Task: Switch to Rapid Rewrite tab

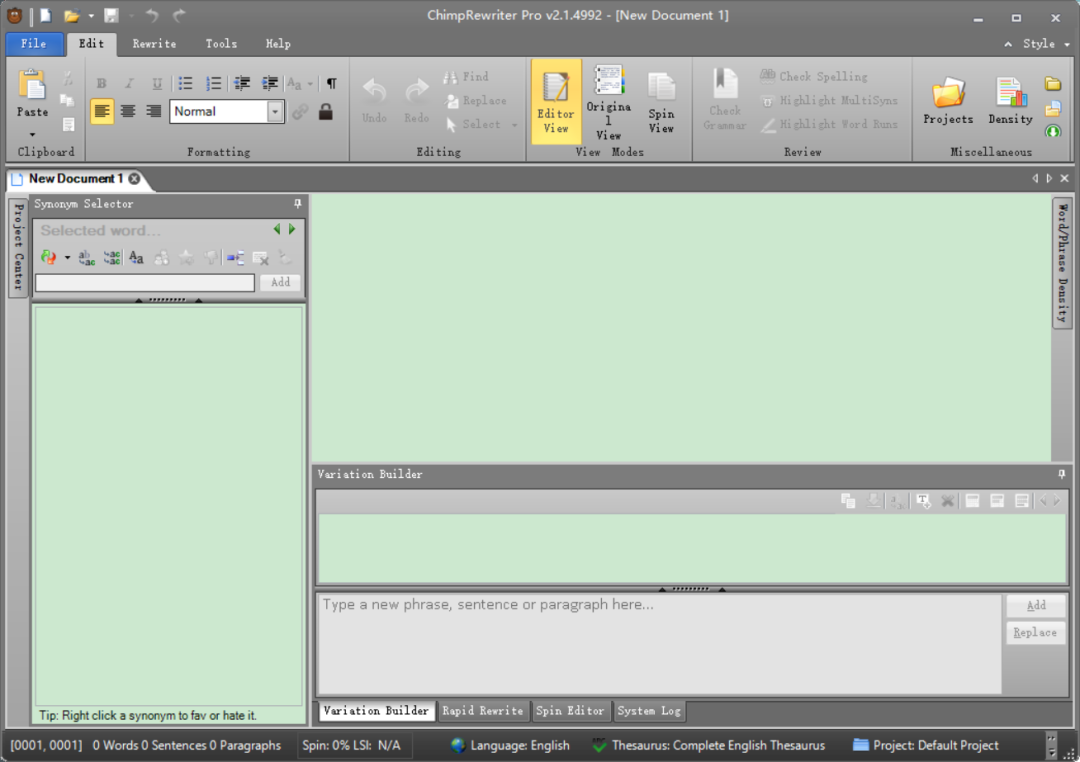Action: [483, 711]
